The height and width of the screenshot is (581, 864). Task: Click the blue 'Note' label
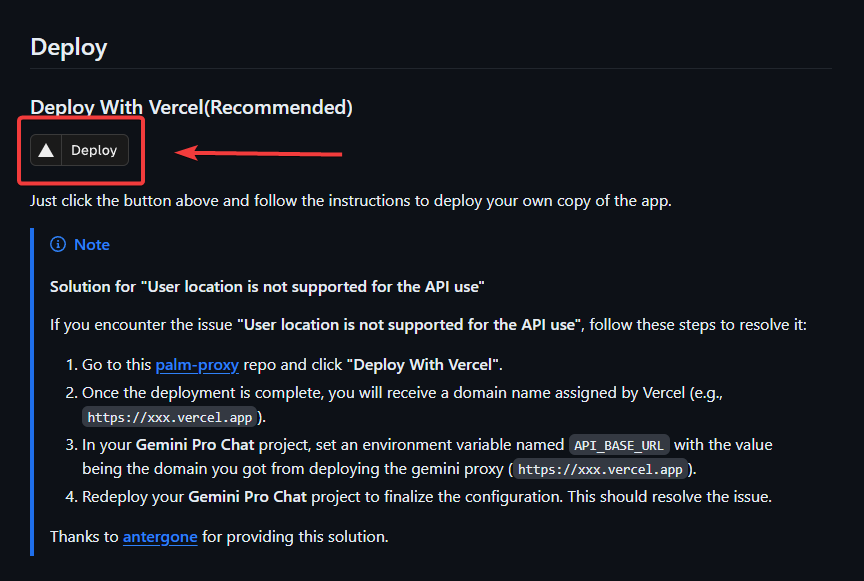92,245
